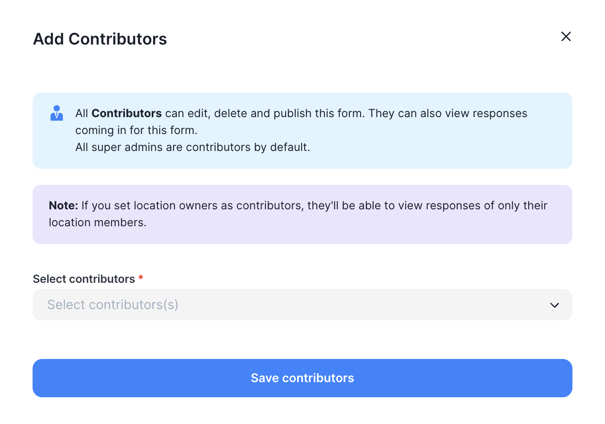The image size is (605, 424).
Task: Click the red required asterisk
Action: 141,277
